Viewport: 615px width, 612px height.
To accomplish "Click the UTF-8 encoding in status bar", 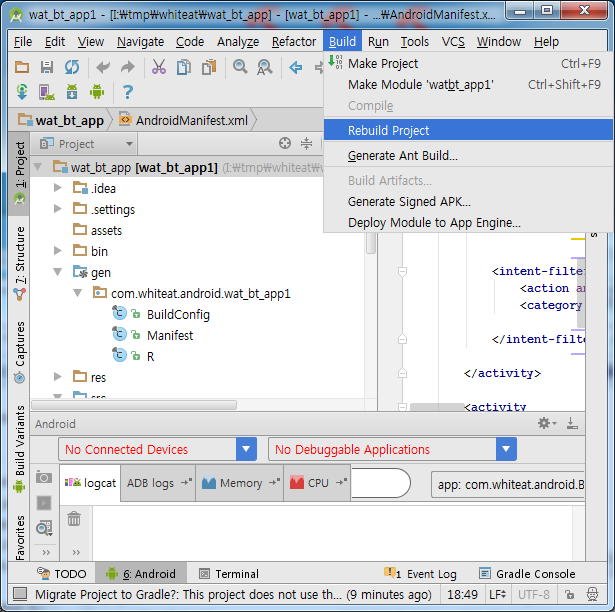I will click(x=533, y=594).
